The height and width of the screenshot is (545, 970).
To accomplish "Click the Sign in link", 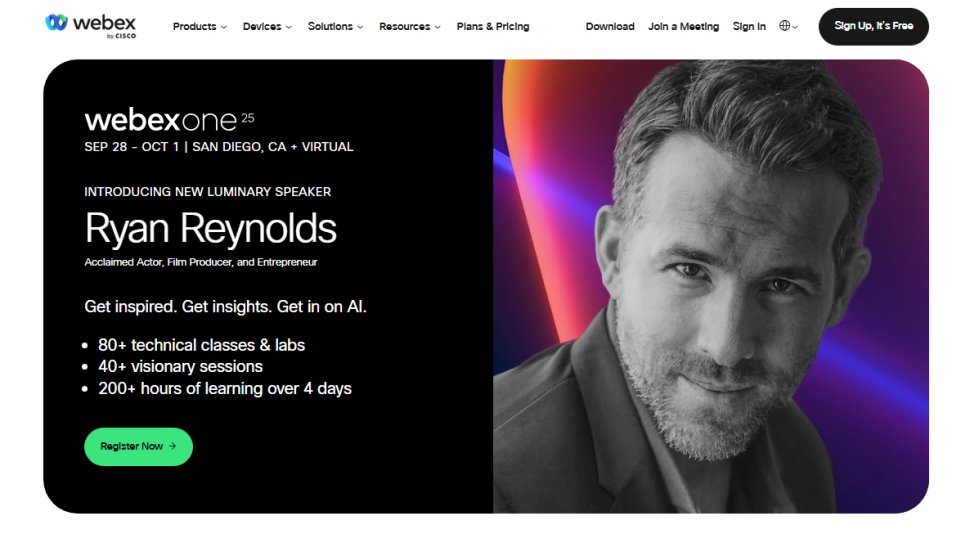I will tap(749, 27).
